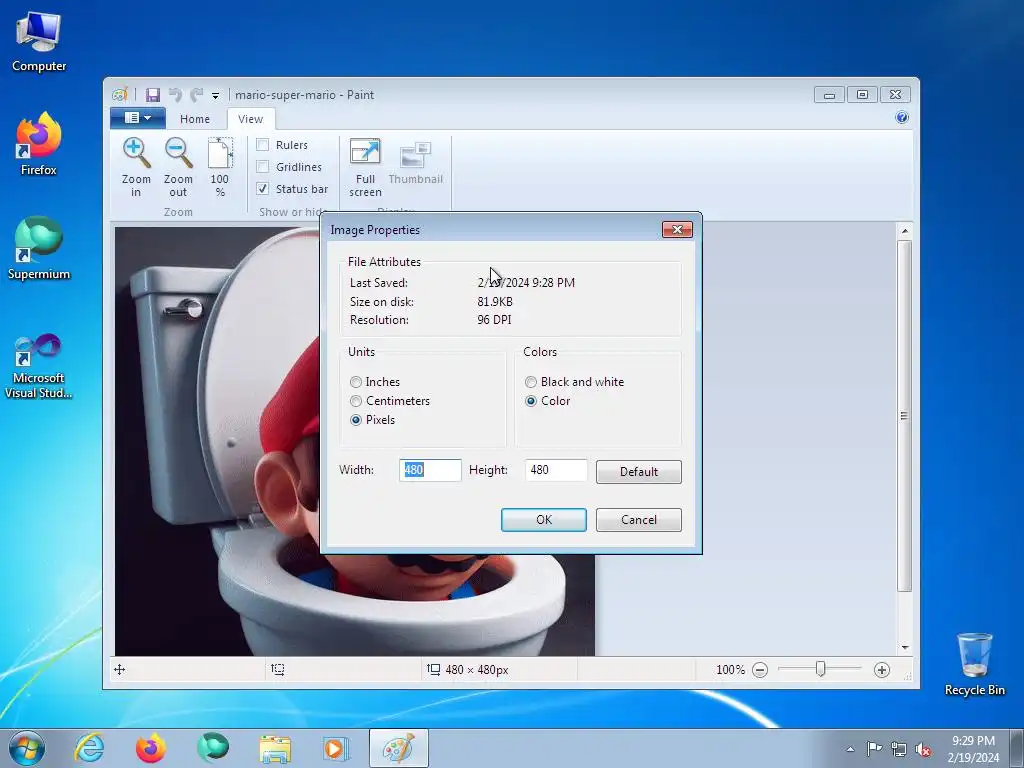
Task: Click the Redo arrow in quick access toolbar
Action: click(197, 95)
